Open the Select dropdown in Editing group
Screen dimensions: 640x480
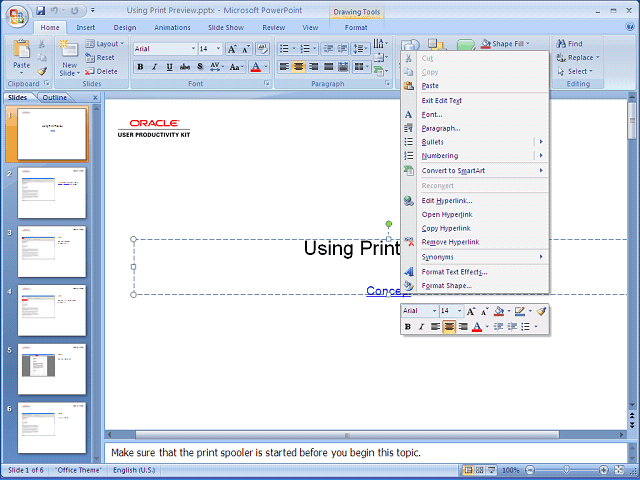575,71
